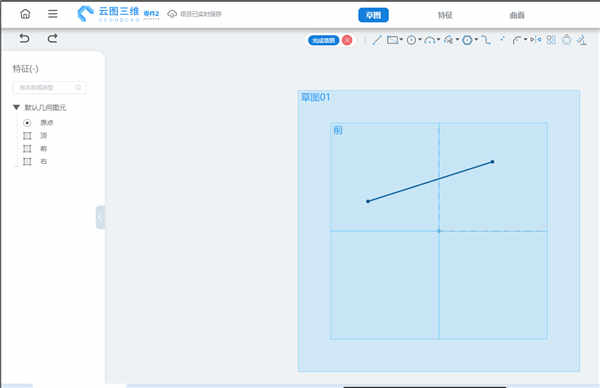Click the blue finish-sketch button
This screenshot has height=388, width=600.
click(x=323, y=40)
